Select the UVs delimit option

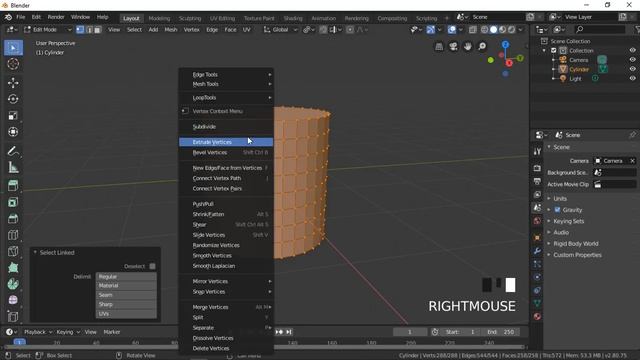point(126,314)
